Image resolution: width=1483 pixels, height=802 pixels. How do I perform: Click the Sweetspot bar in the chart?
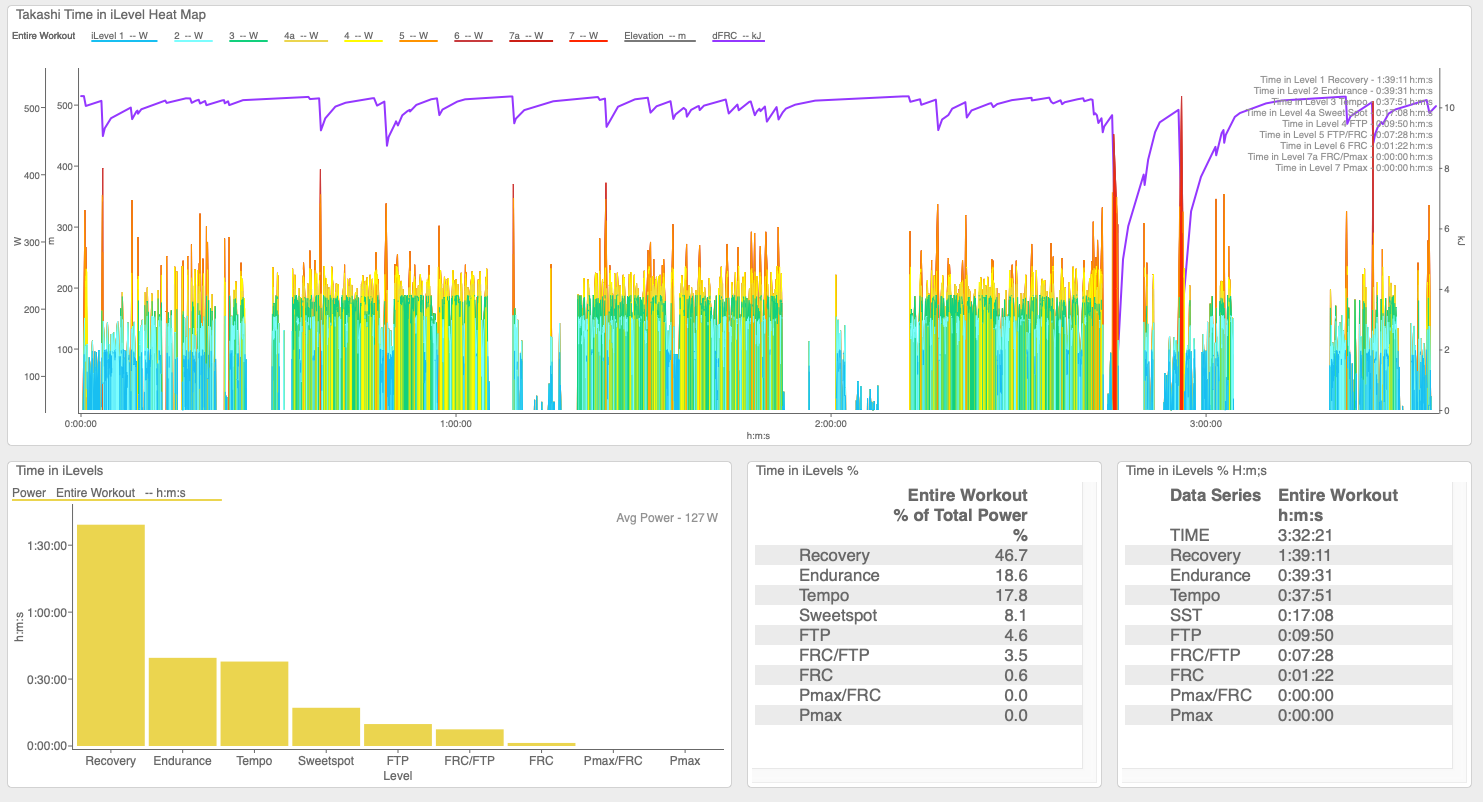326,726
